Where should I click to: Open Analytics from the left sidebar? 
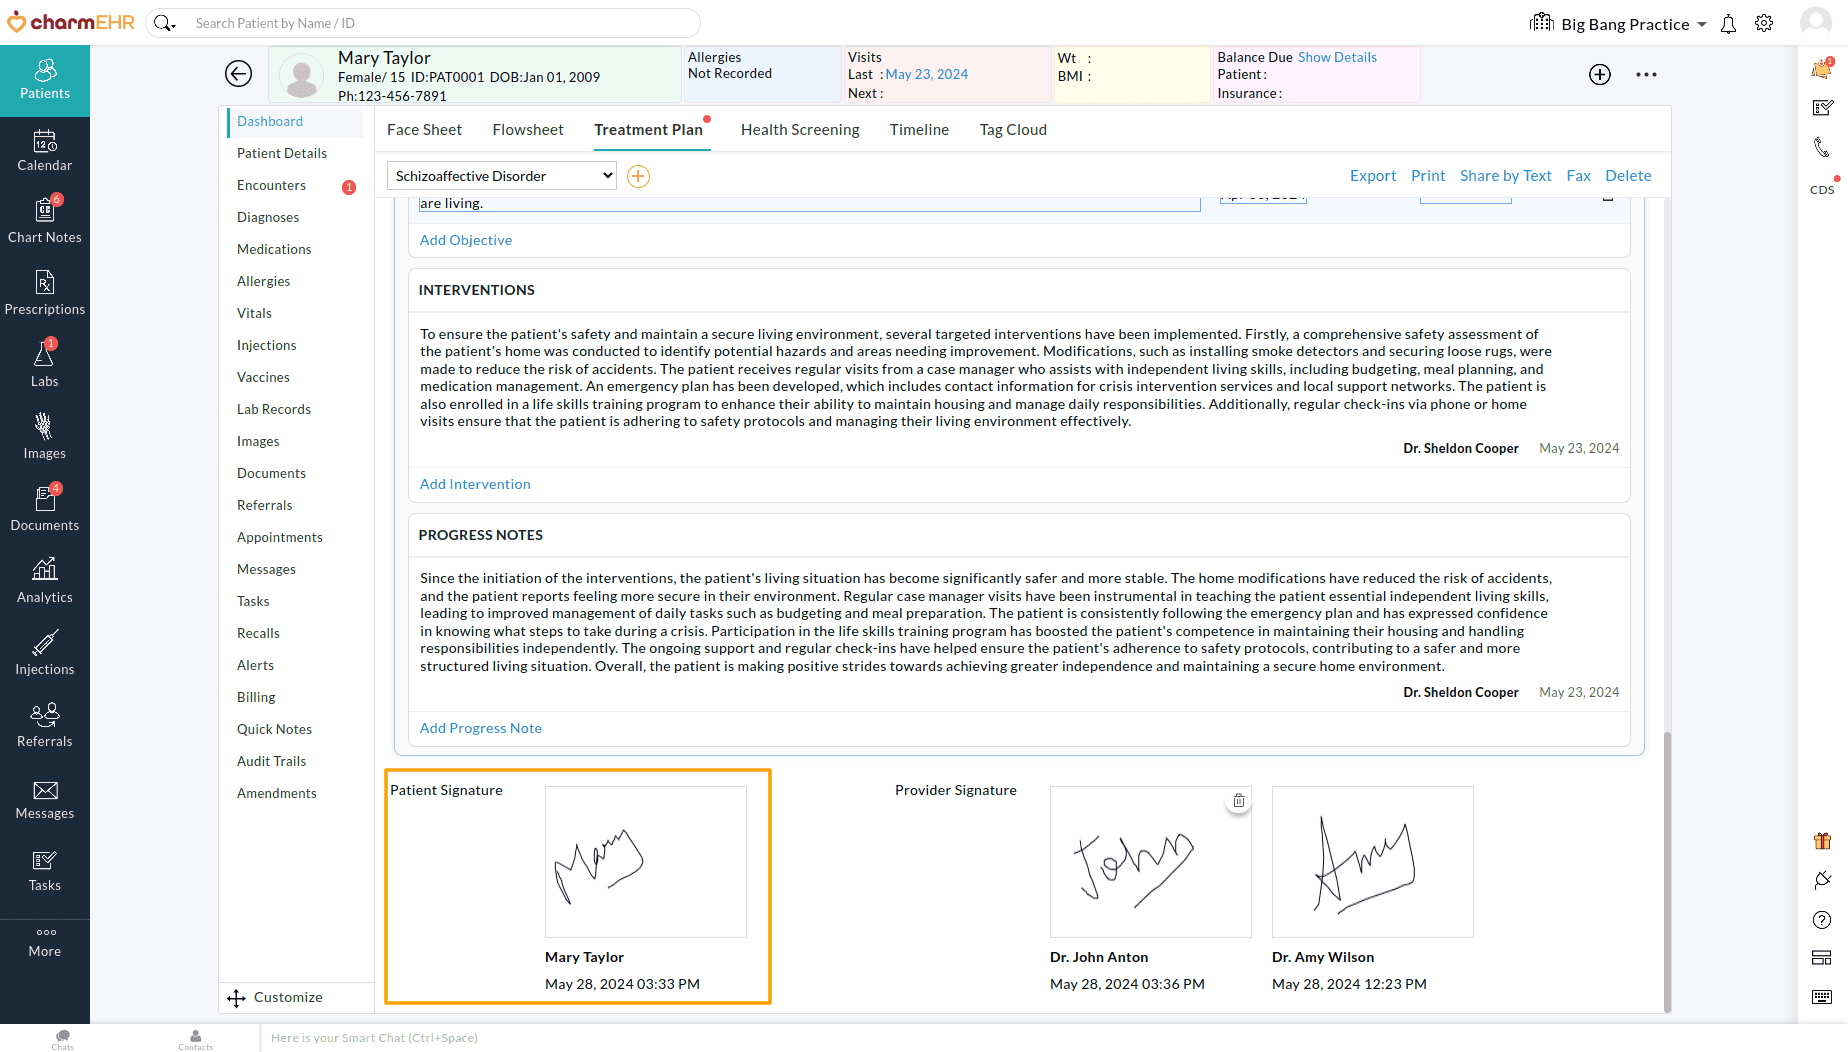click(x=45, y=580)
